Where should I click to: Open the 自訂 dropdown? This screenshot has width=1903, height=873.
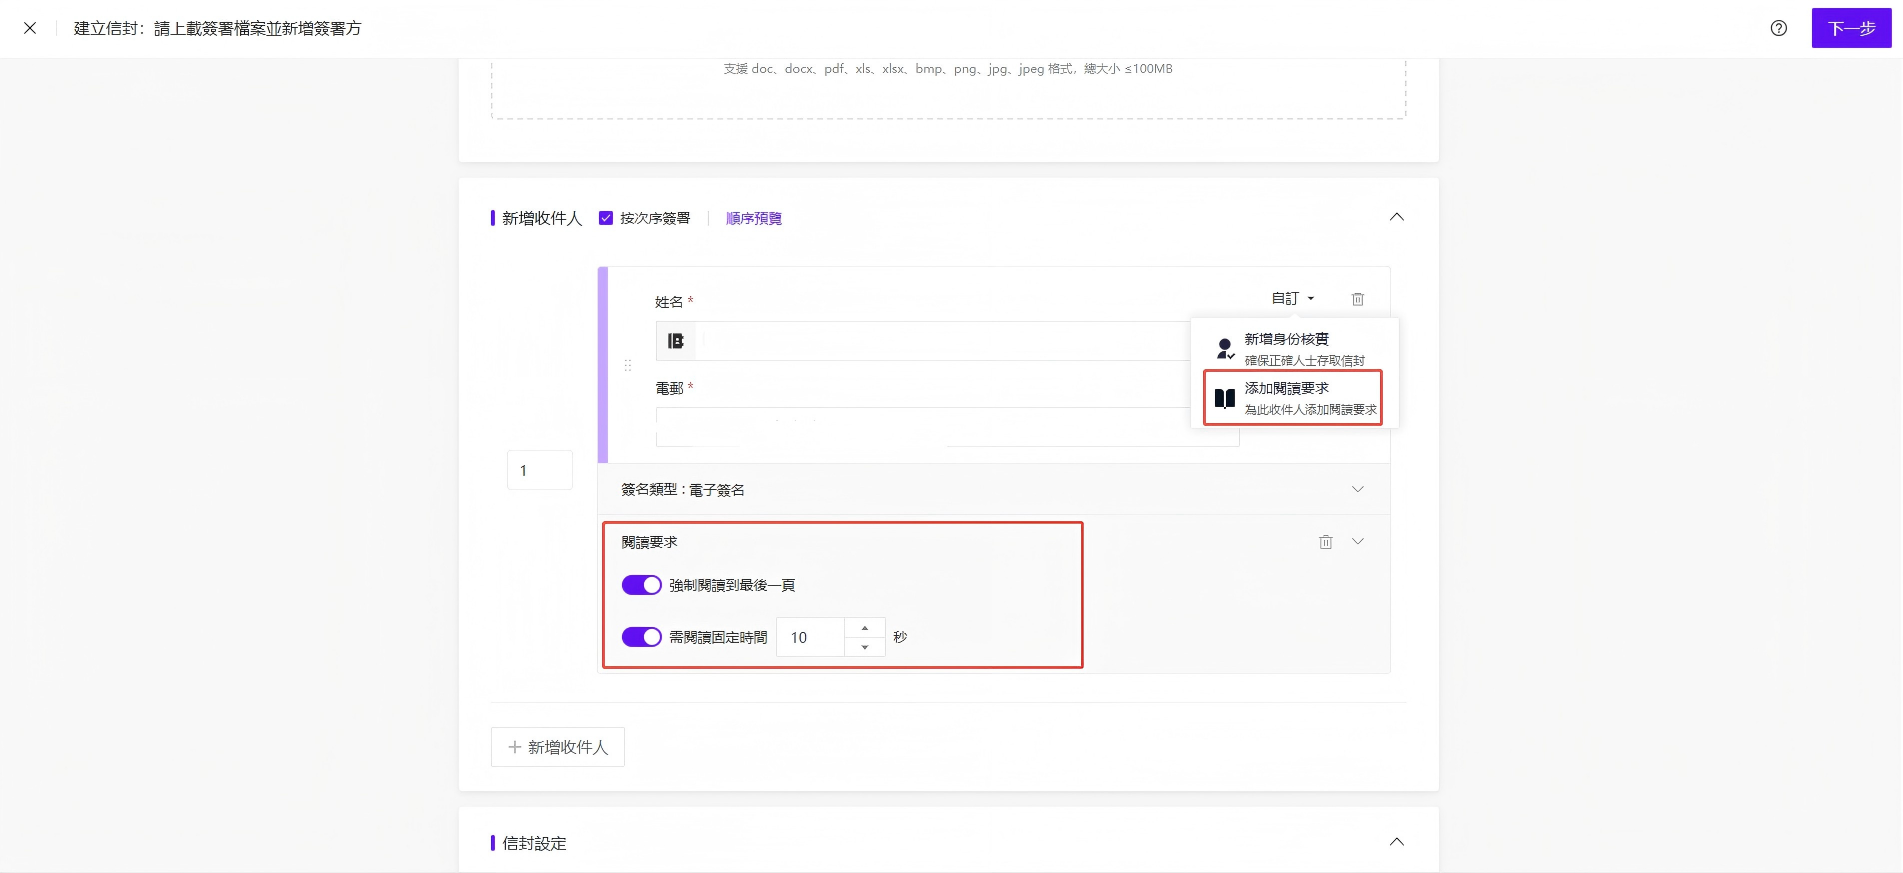(1292, 298)
